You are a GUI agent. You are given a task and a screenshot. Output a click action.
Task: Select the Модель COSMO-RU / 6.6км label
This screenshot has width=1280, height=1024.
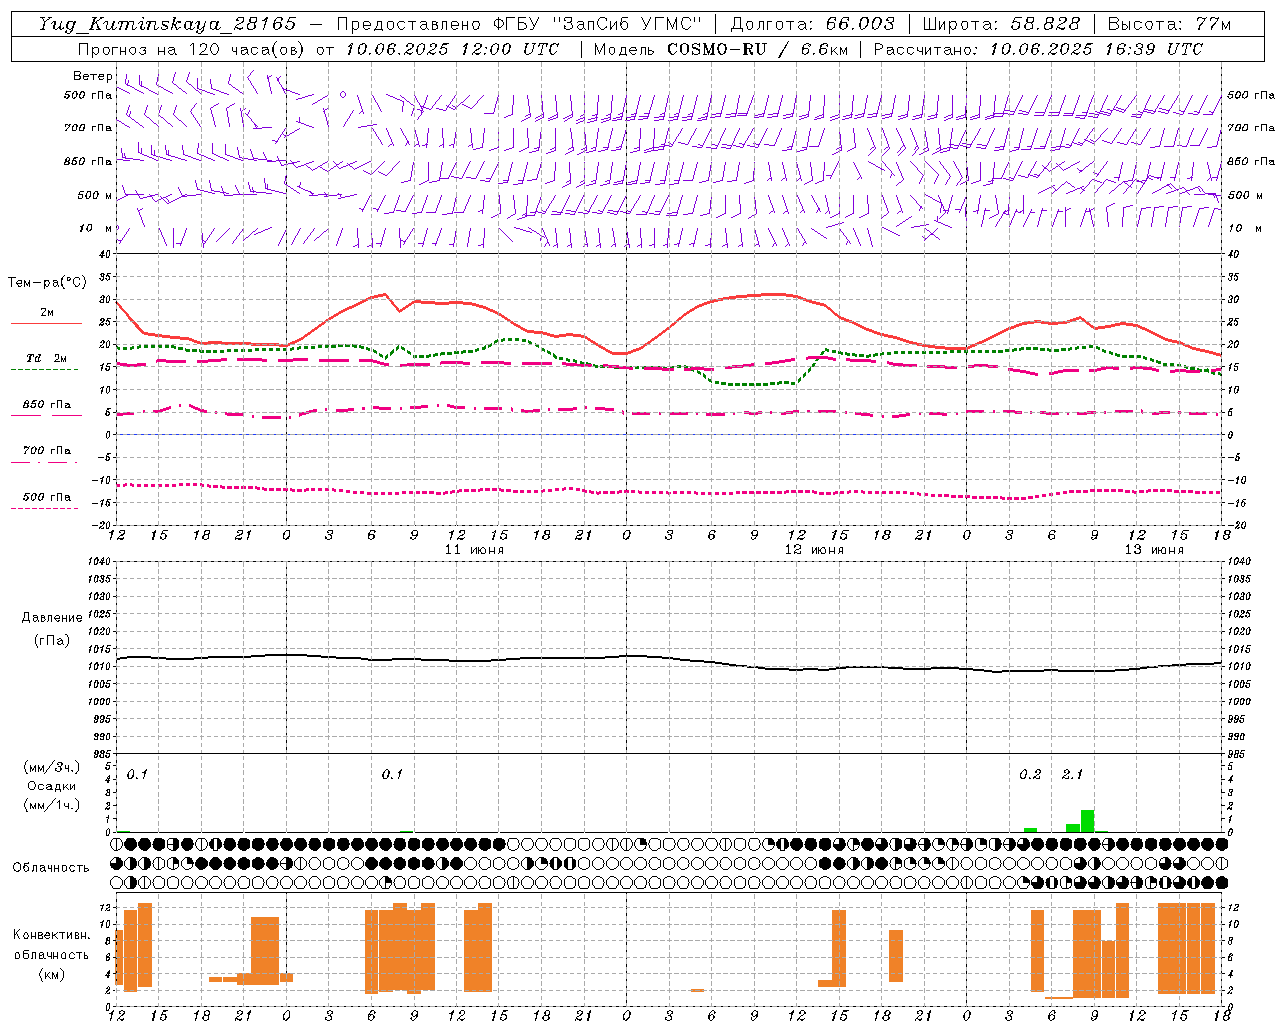[x=720, y=49]
